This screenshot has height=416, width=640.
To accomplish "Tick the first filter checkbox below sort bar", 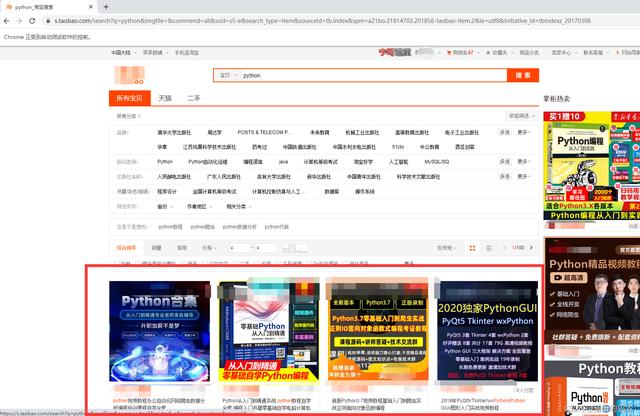I will point(117,263).
